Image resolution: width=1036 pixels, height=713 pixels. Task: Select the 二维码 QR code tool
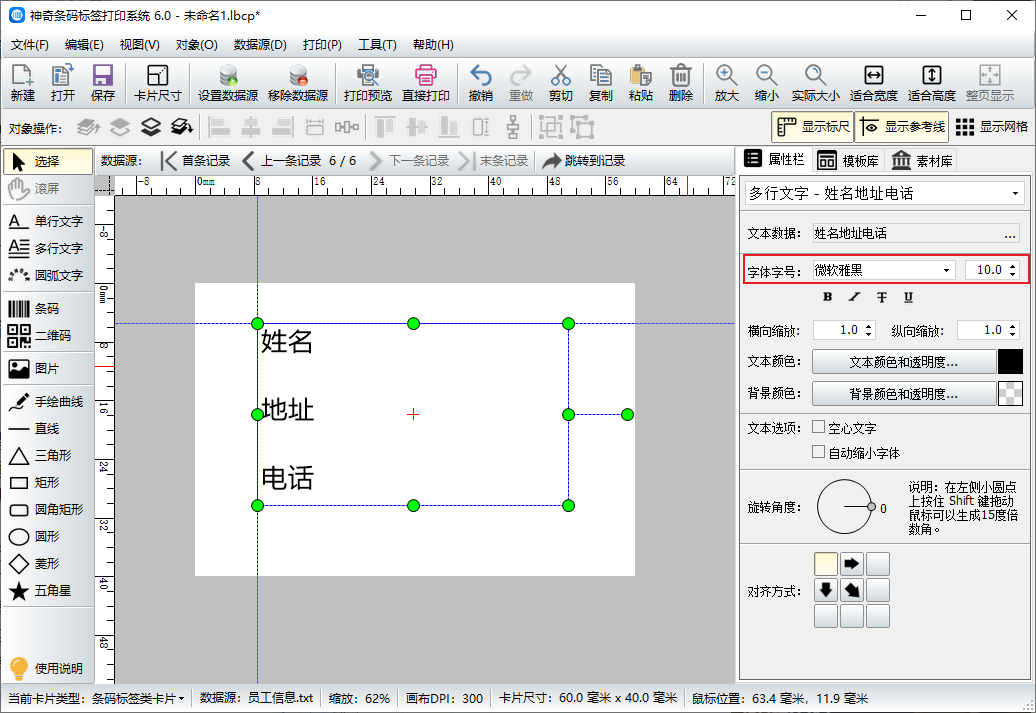coord(46,336)
